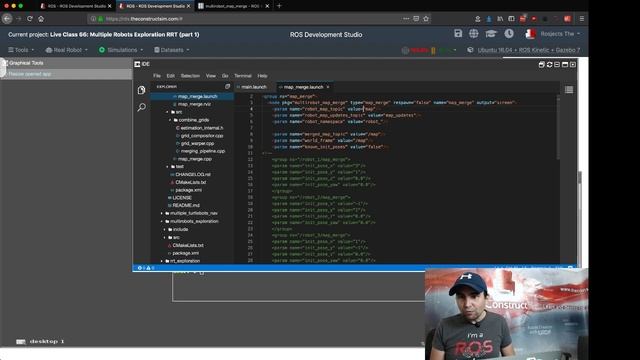Image resolution: width=640 pixels, height=360 pixels.
Task: Close the map_merge.launch editor tab
Action: tap(328, 87)
